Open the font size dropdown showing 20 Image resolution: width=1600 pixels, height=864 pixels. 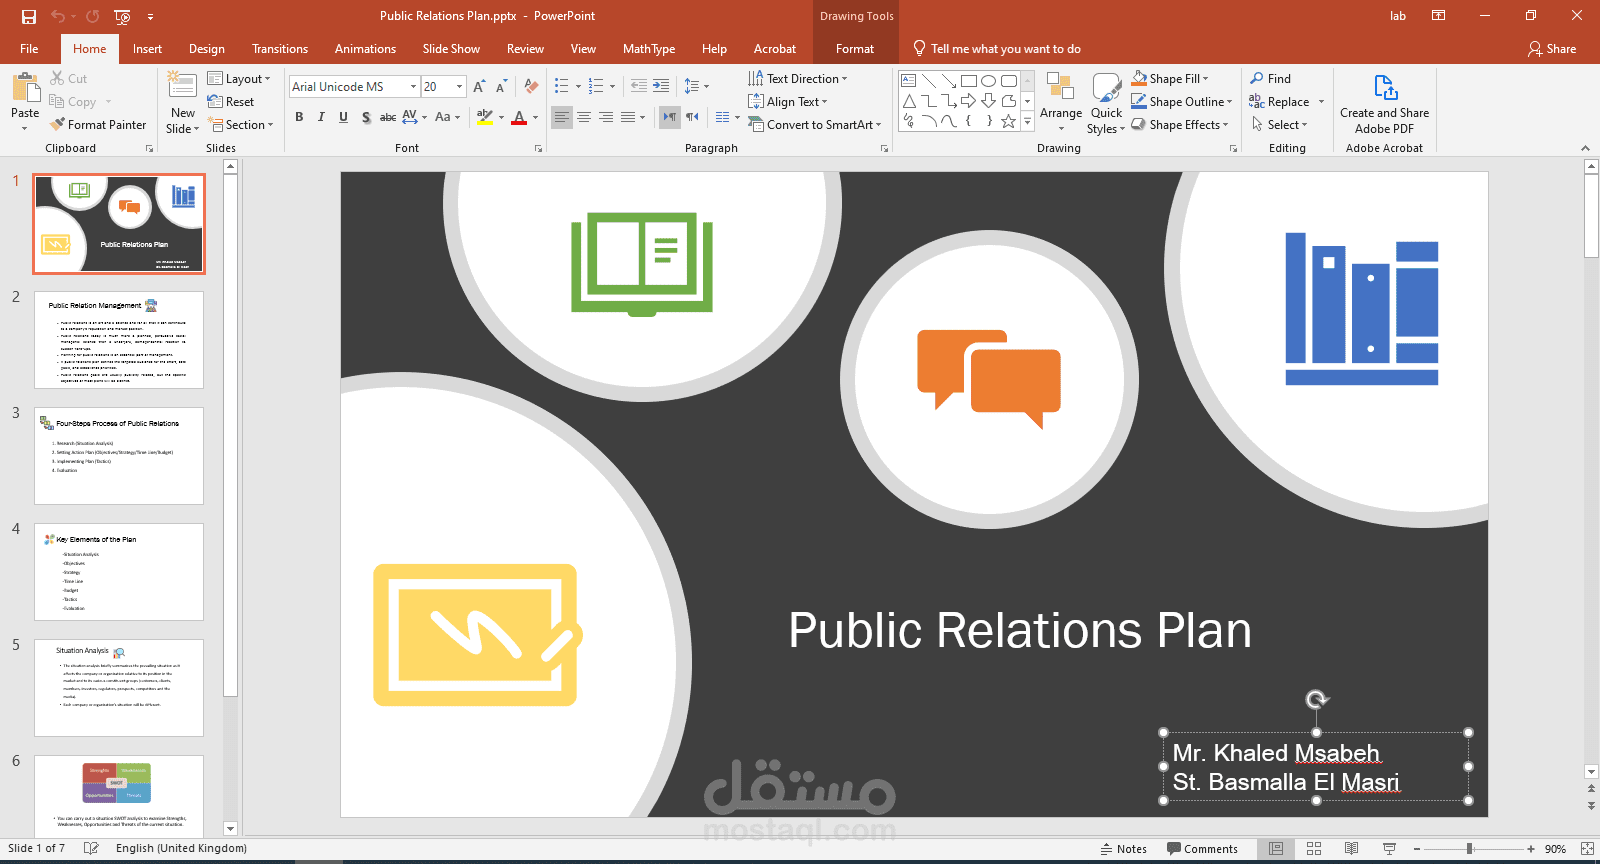click(x=460, y=87)
